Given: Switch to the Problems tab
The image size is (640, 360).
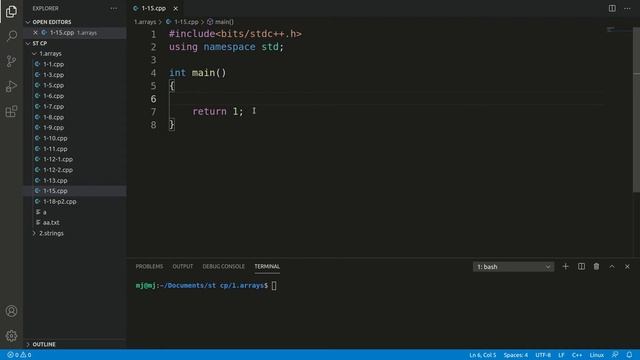Looking at the screenshot, I should 149,266.
